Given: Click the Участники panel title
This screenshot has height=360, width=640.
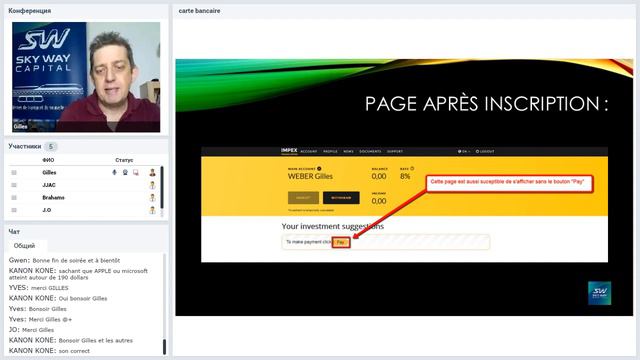Looking at the screenshot, I should (x=24, y=147).
